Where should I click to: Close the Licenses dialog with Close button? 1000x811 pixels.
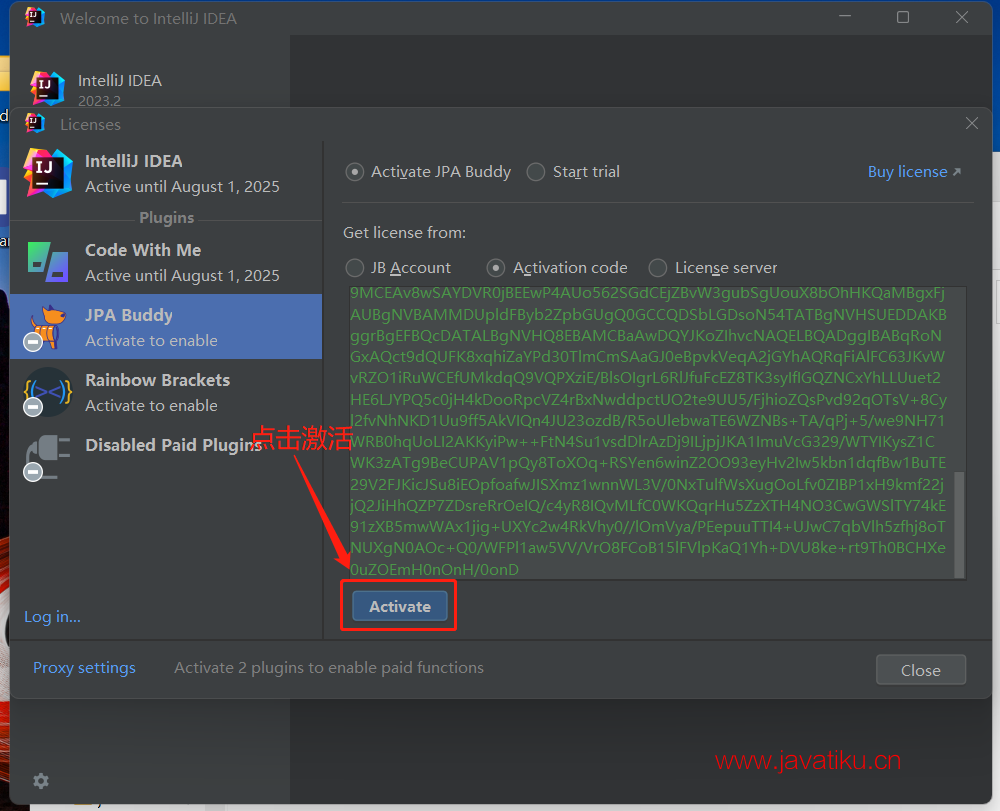[920, 670]
